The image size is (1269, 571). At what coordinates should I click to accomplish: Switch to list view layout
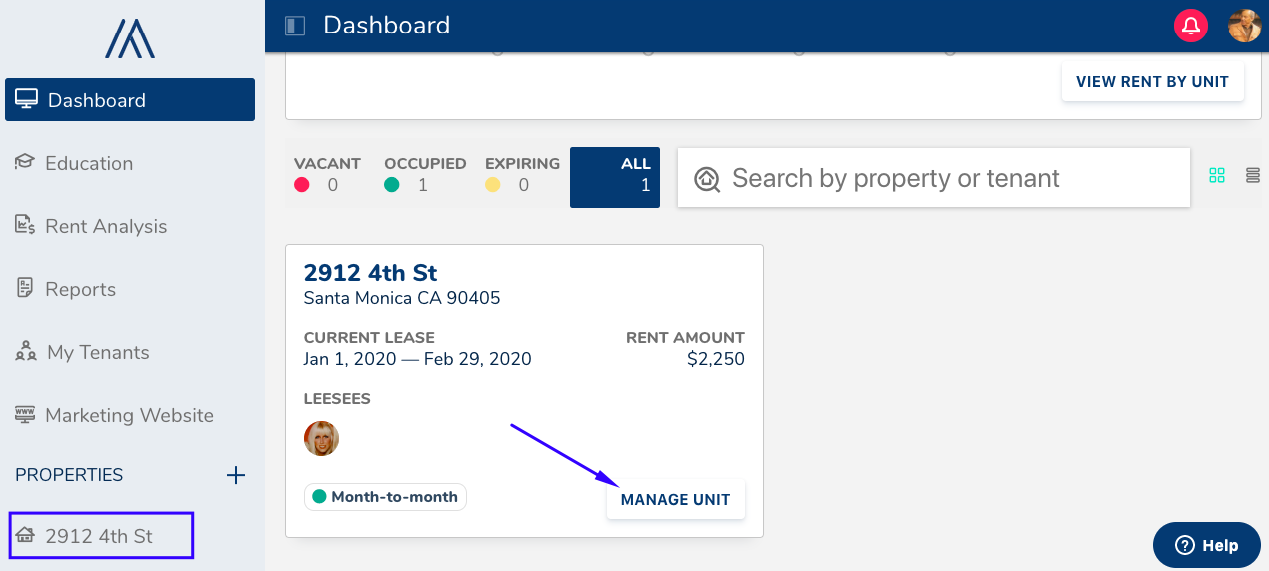pyautogui.click(x=1252, y=176)
